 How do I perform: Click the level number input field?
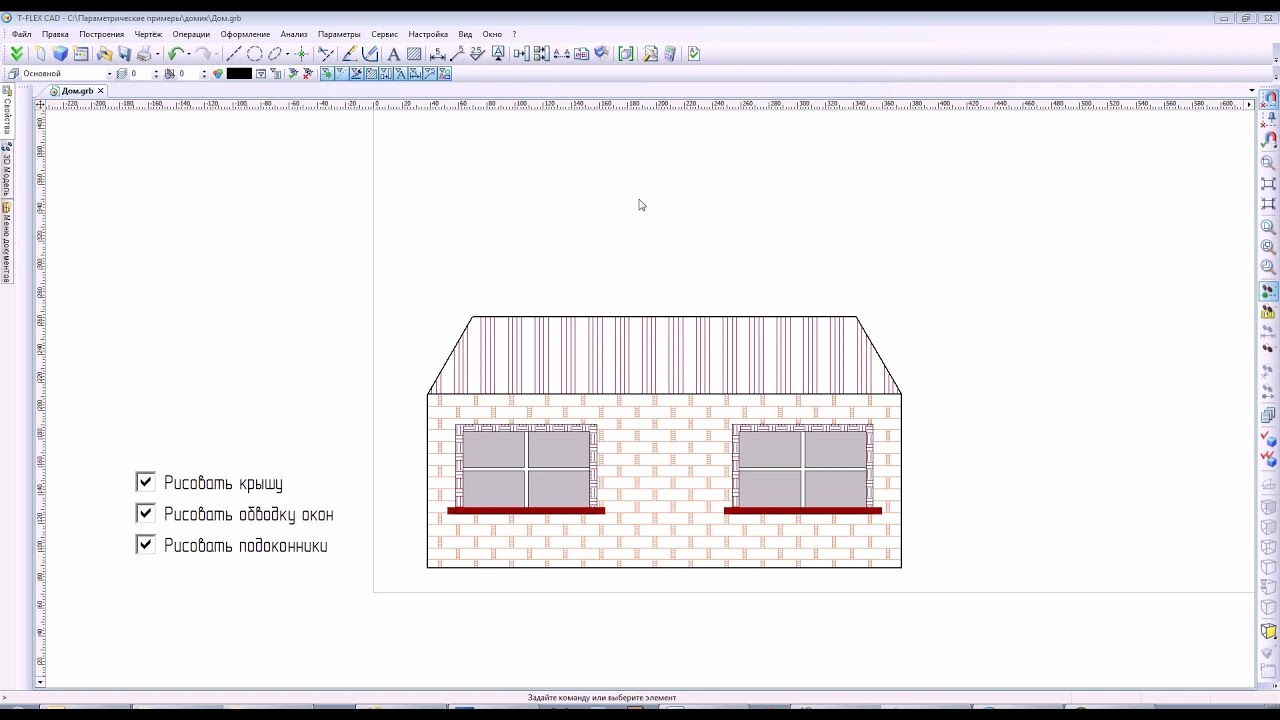tap(140, 74)
